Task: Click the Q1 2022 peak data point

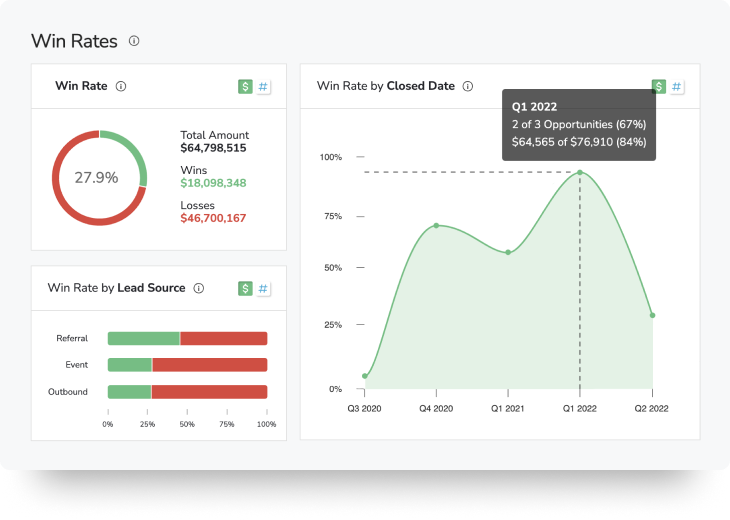Action: click(580, 172)
